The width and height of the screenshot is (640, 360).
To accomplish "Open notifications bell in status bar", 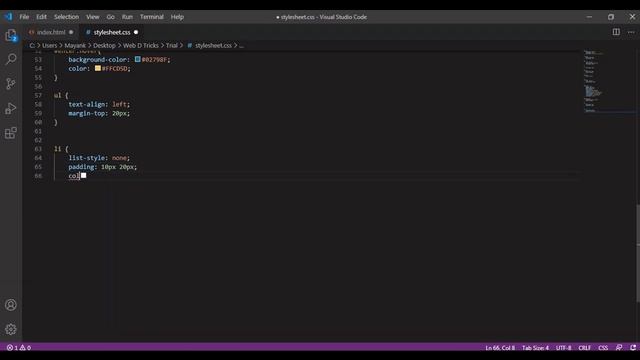I will pos(633,348).
